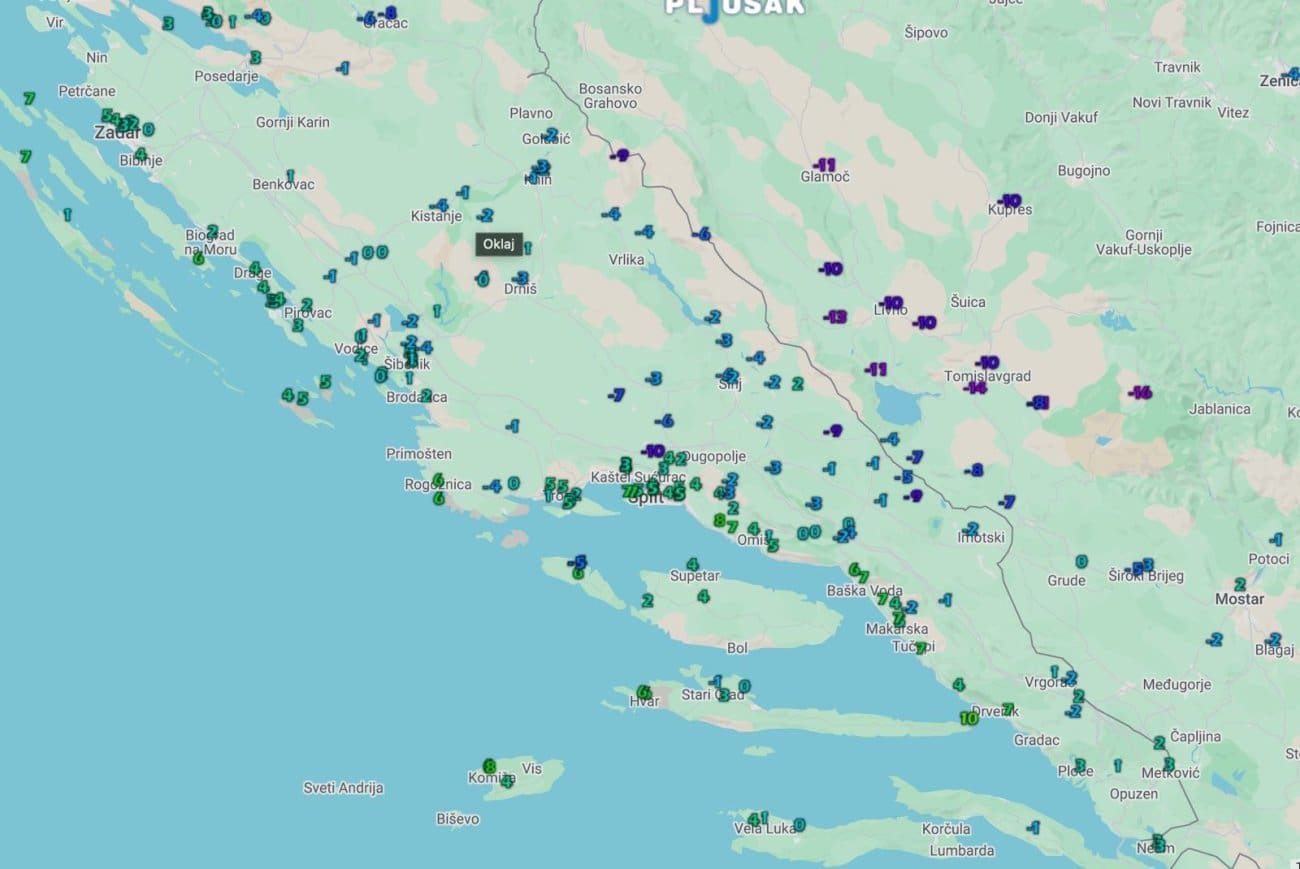This screenshot has height=869, width=1300.
Task: Select the 10 temperature marker near Drvenik
Action: coord(968,718)
